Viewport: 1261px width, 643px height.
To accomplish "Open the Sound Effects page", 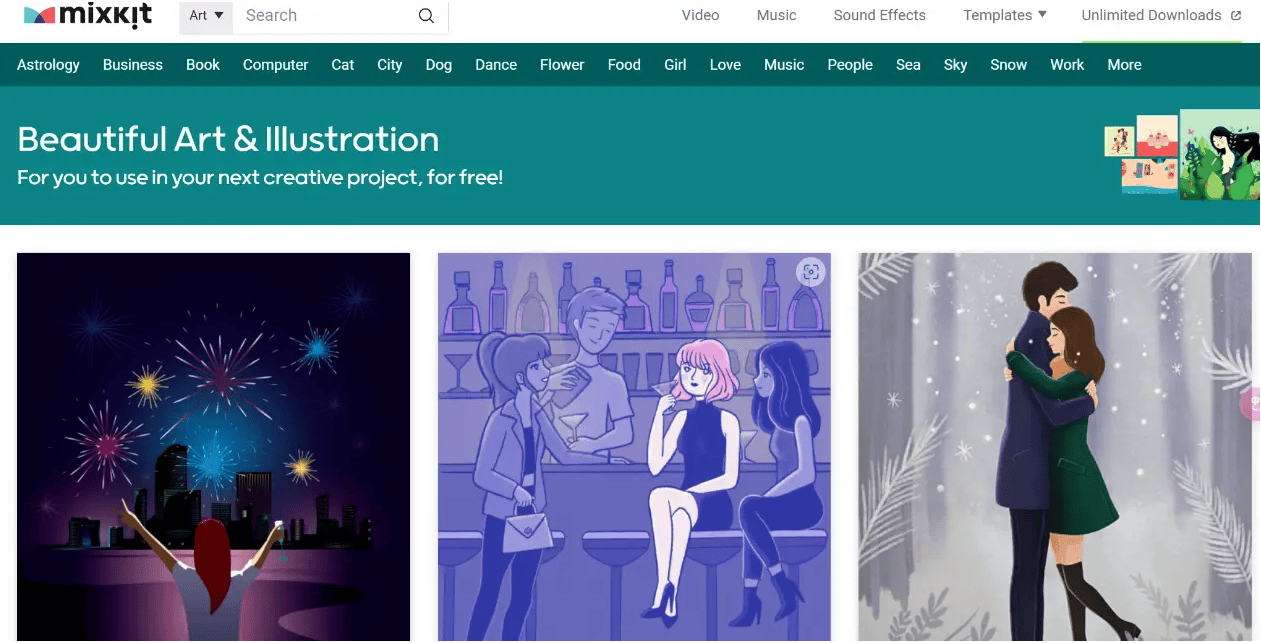I will point(879,15).
